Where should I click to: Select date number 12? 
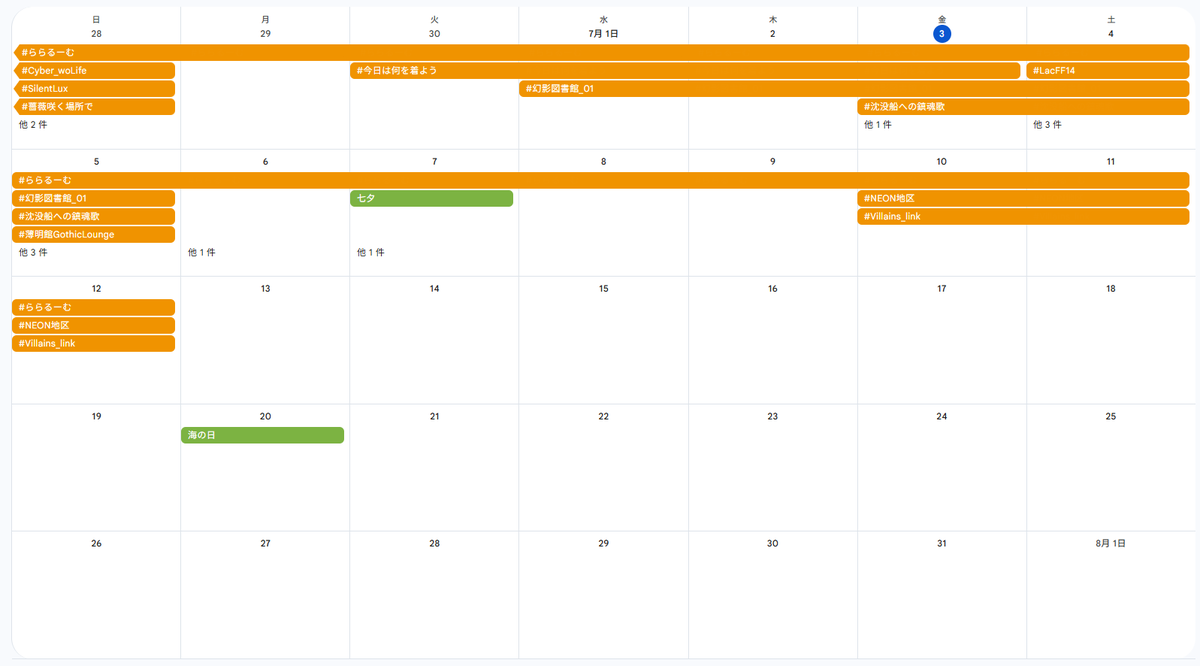click(96, 289)
